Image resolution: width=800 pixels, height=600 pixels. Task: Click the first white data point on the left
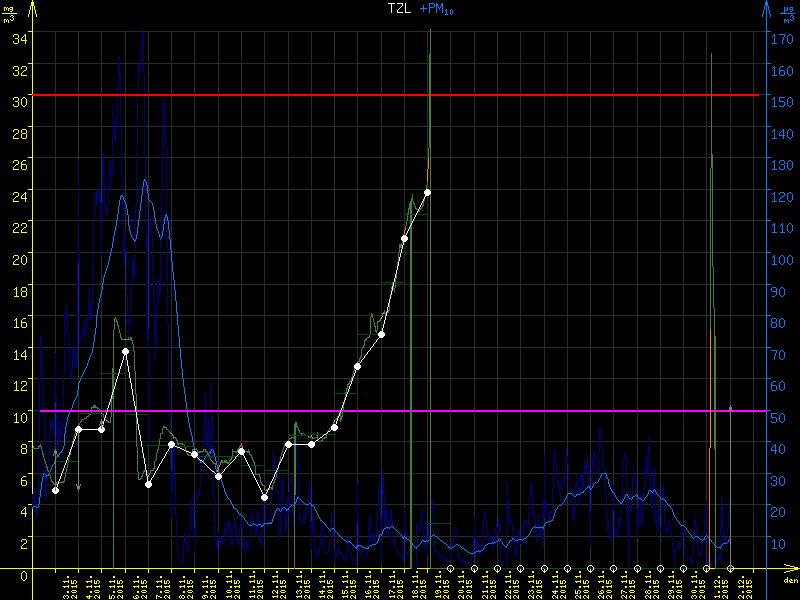pyautogui.click(x=55, y=490)
